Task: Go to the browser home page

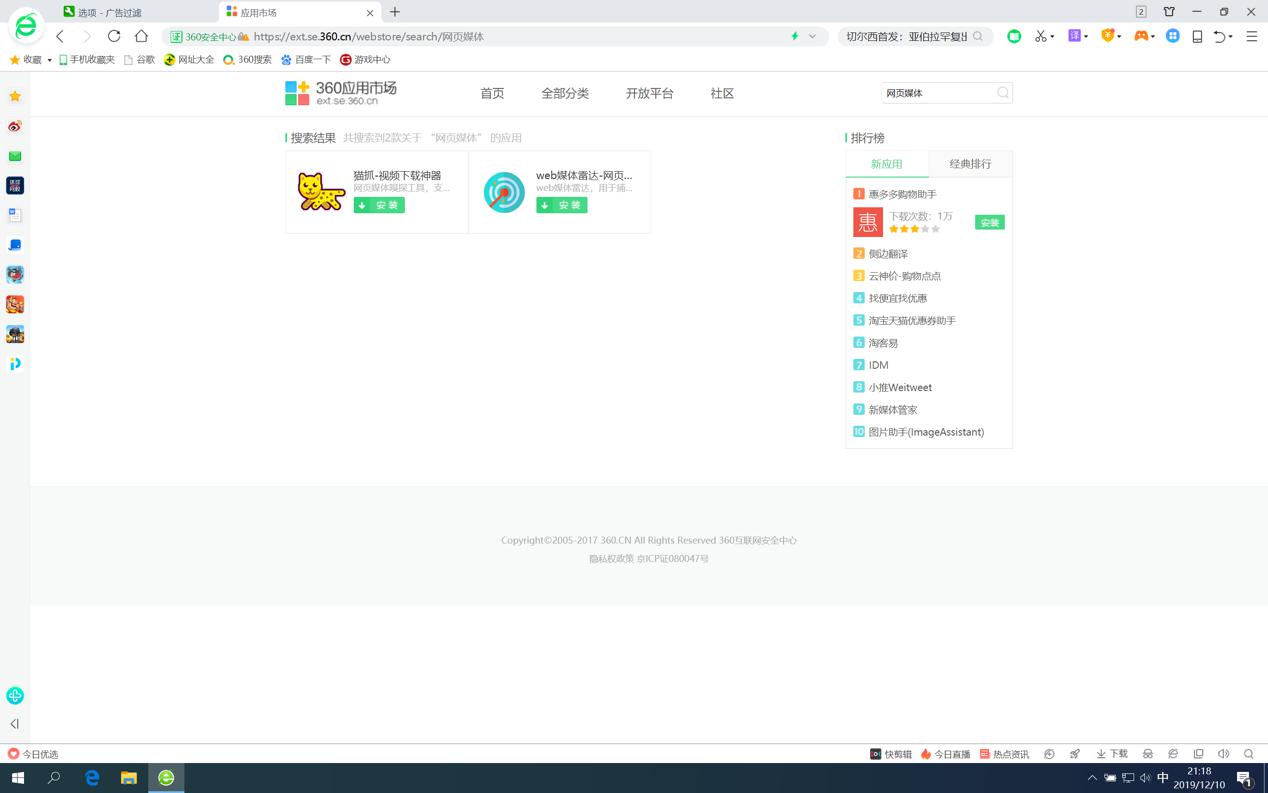Action: (x=141, y=36)
